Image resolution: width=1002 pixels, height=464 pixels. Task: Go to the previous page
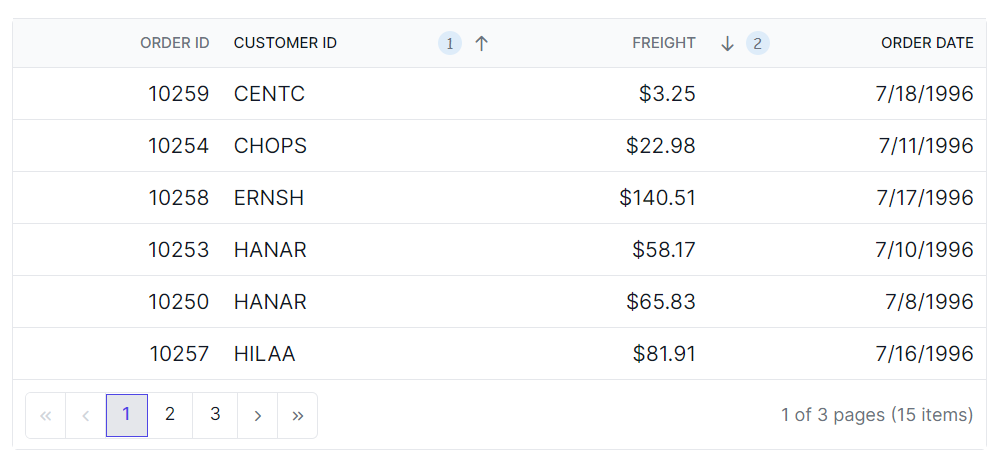86,416
